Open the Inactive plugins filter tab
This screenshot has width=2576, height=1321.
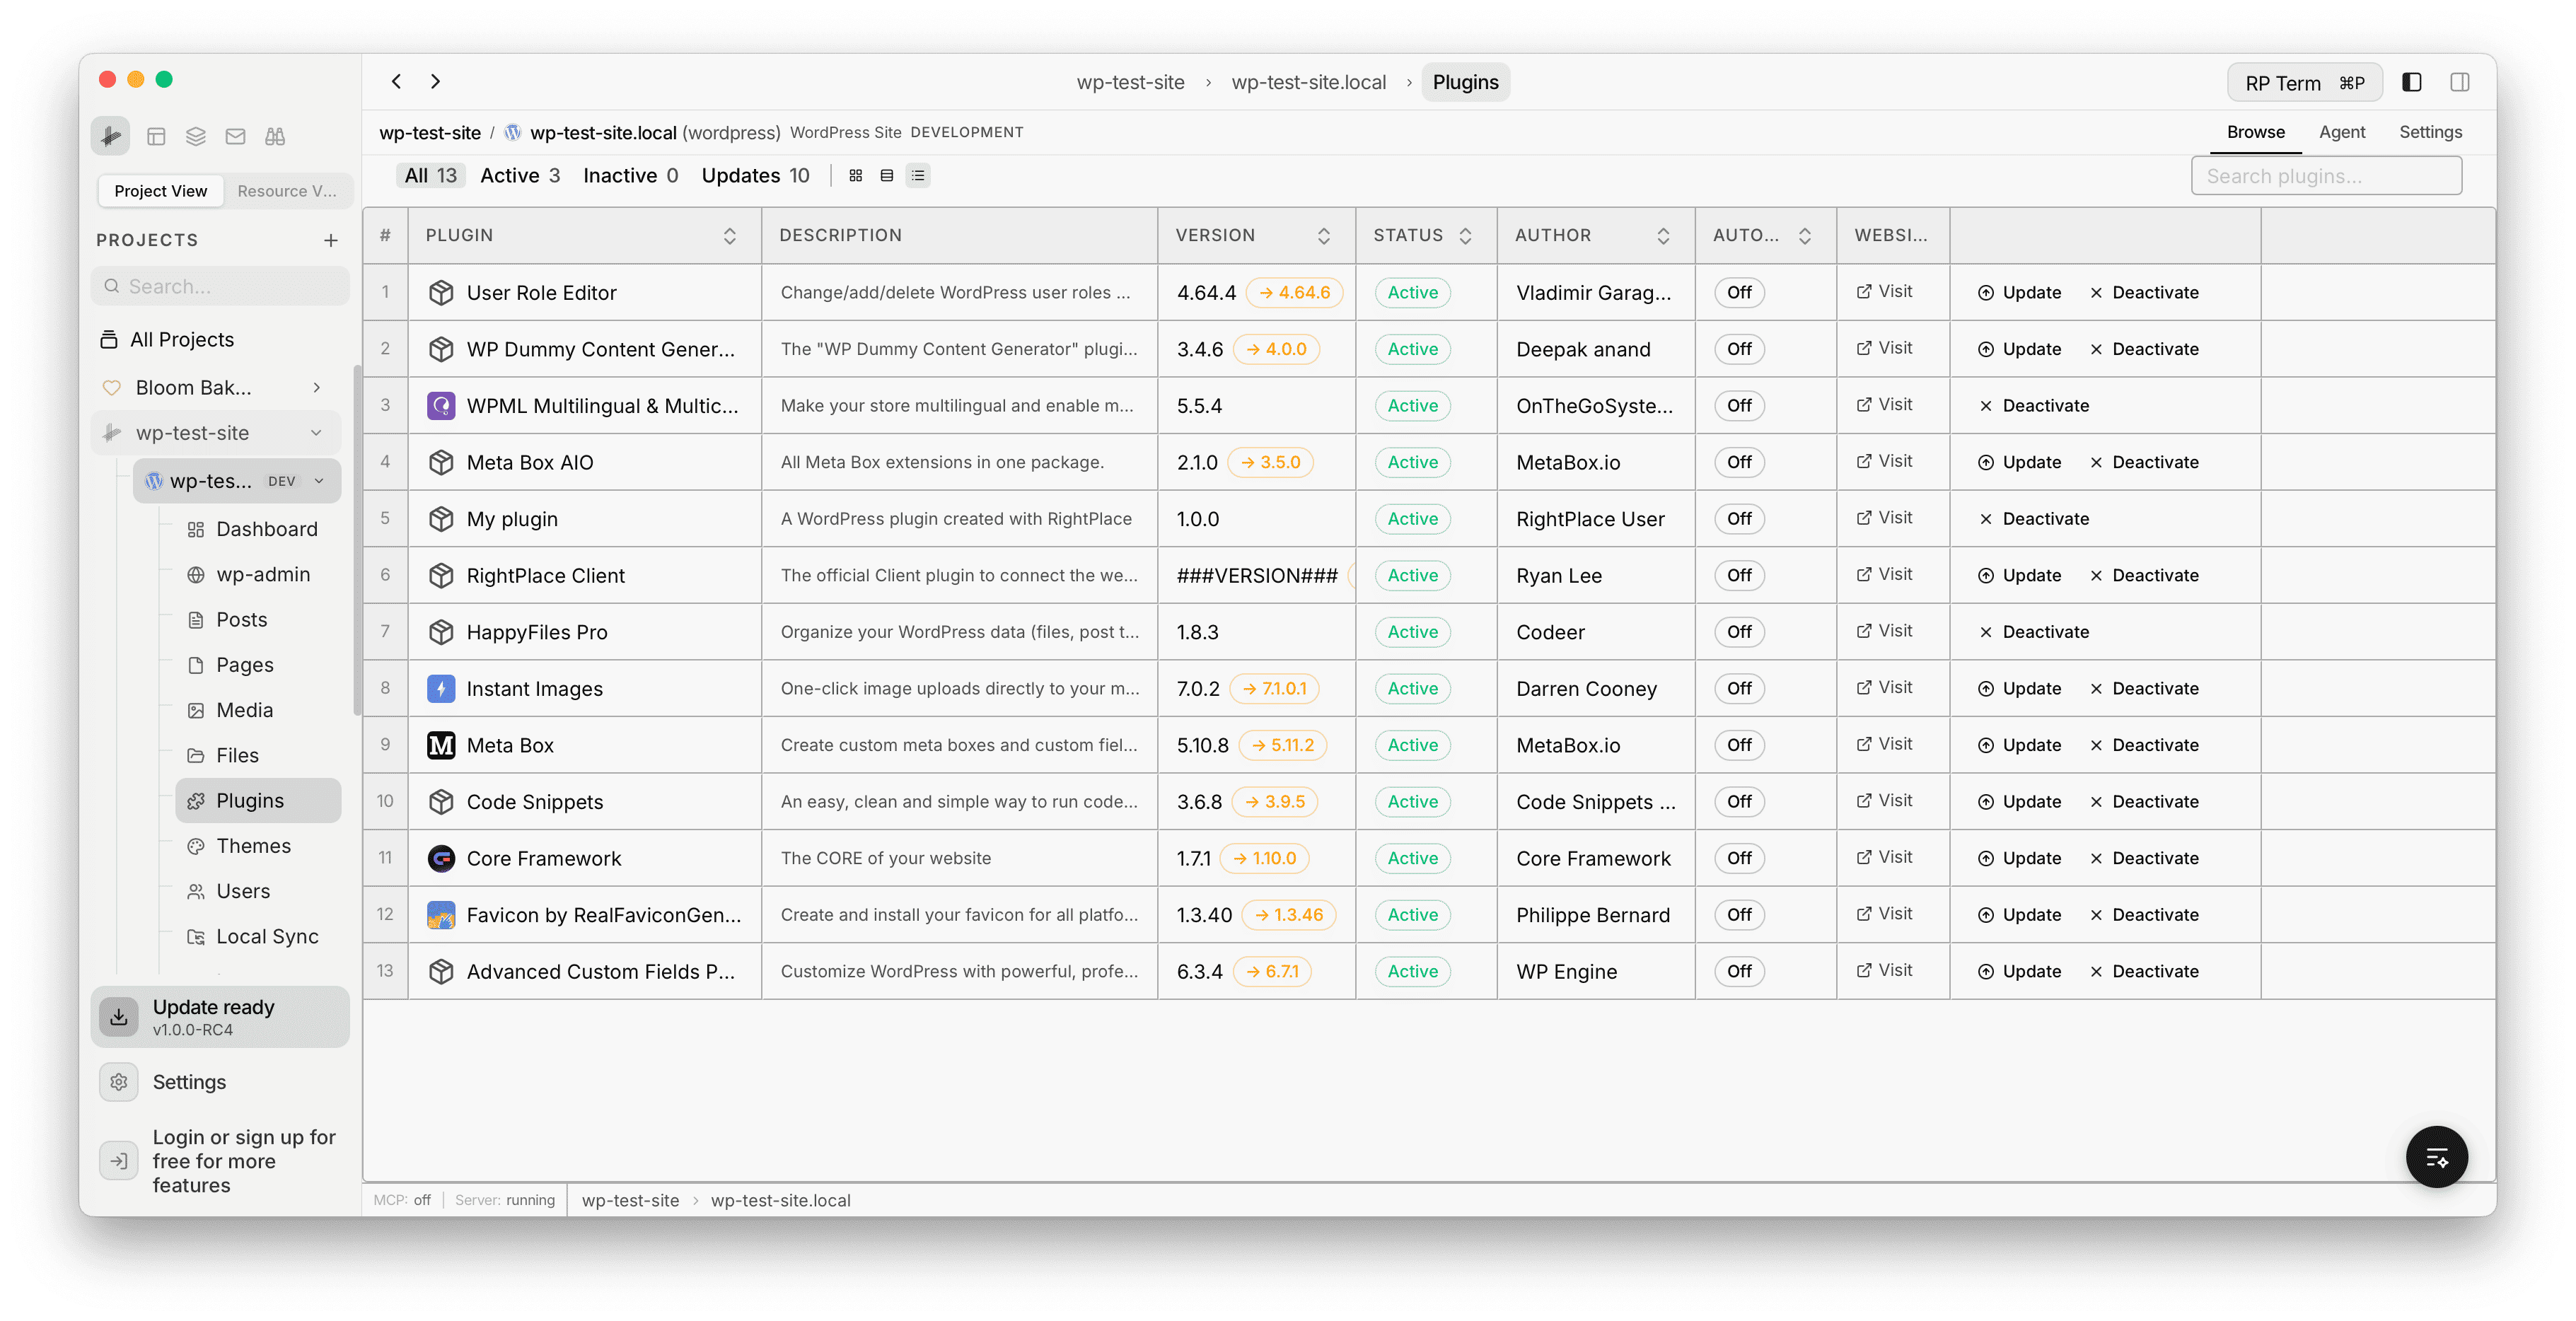click(630, 175)
